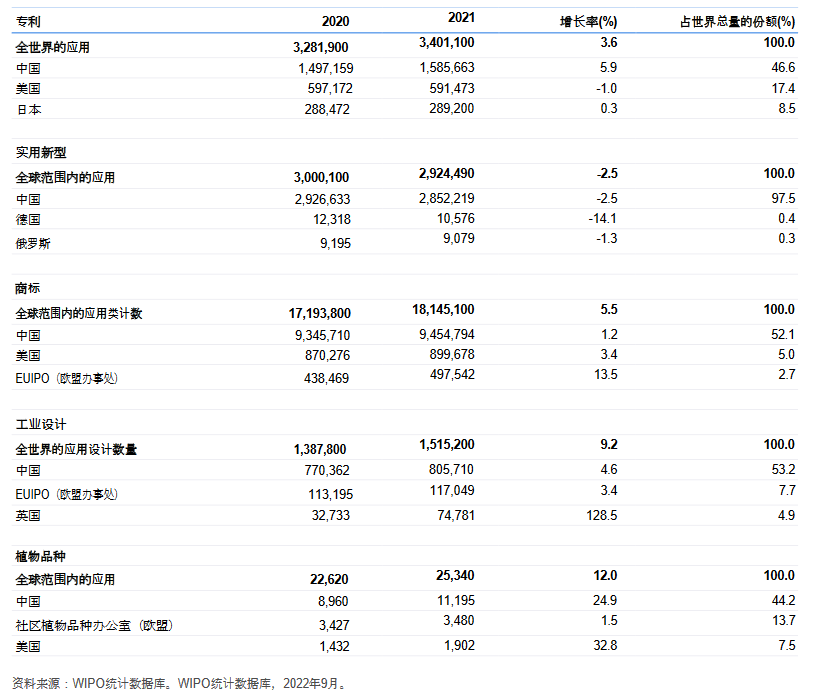Click the cell '870,276'
This screenshot has height=690, width=829.
(x=327, y=356)
